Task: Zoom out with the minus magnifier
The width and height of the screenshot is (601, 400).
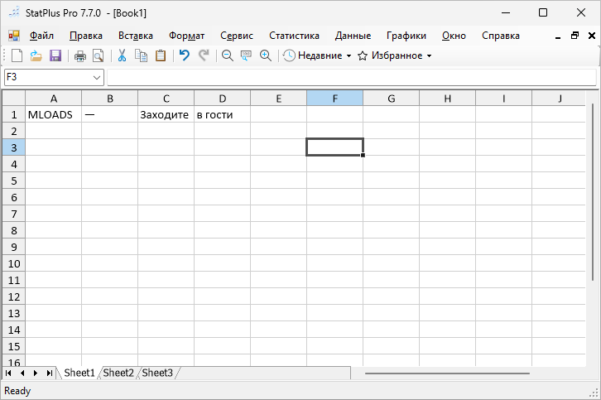Action: (227, 56)
